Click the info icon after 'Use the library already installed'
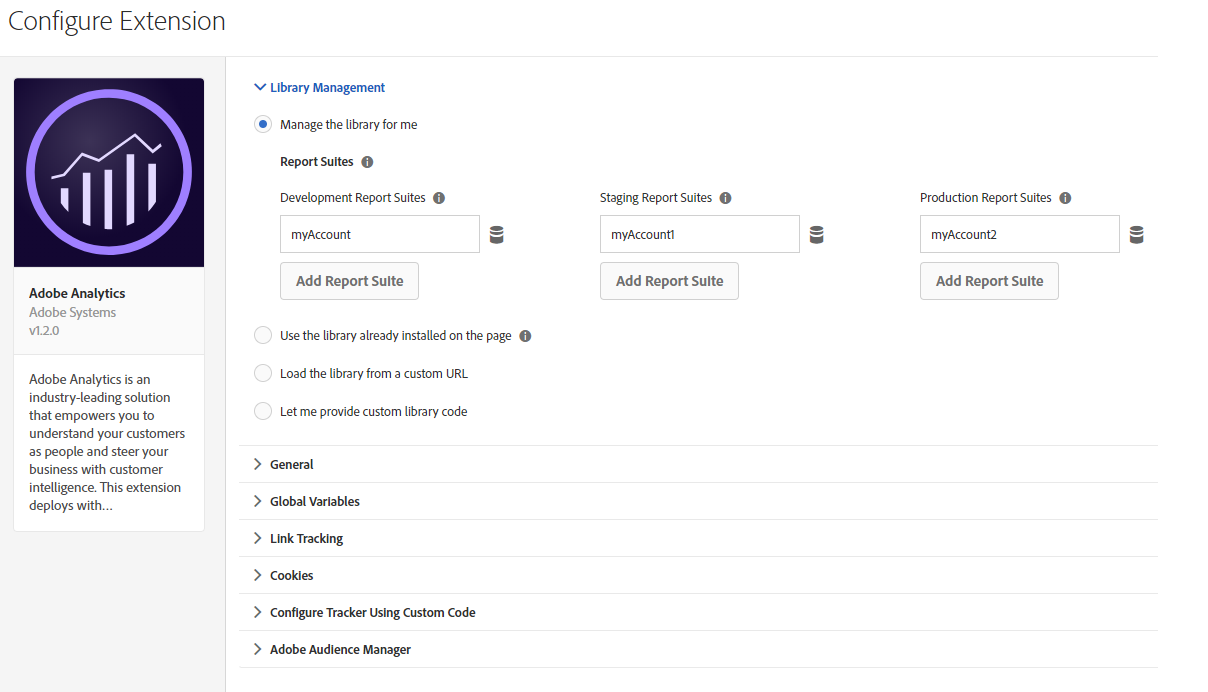Image resolution: width=1208 pixels, height=692 pixels. [525, 335]
